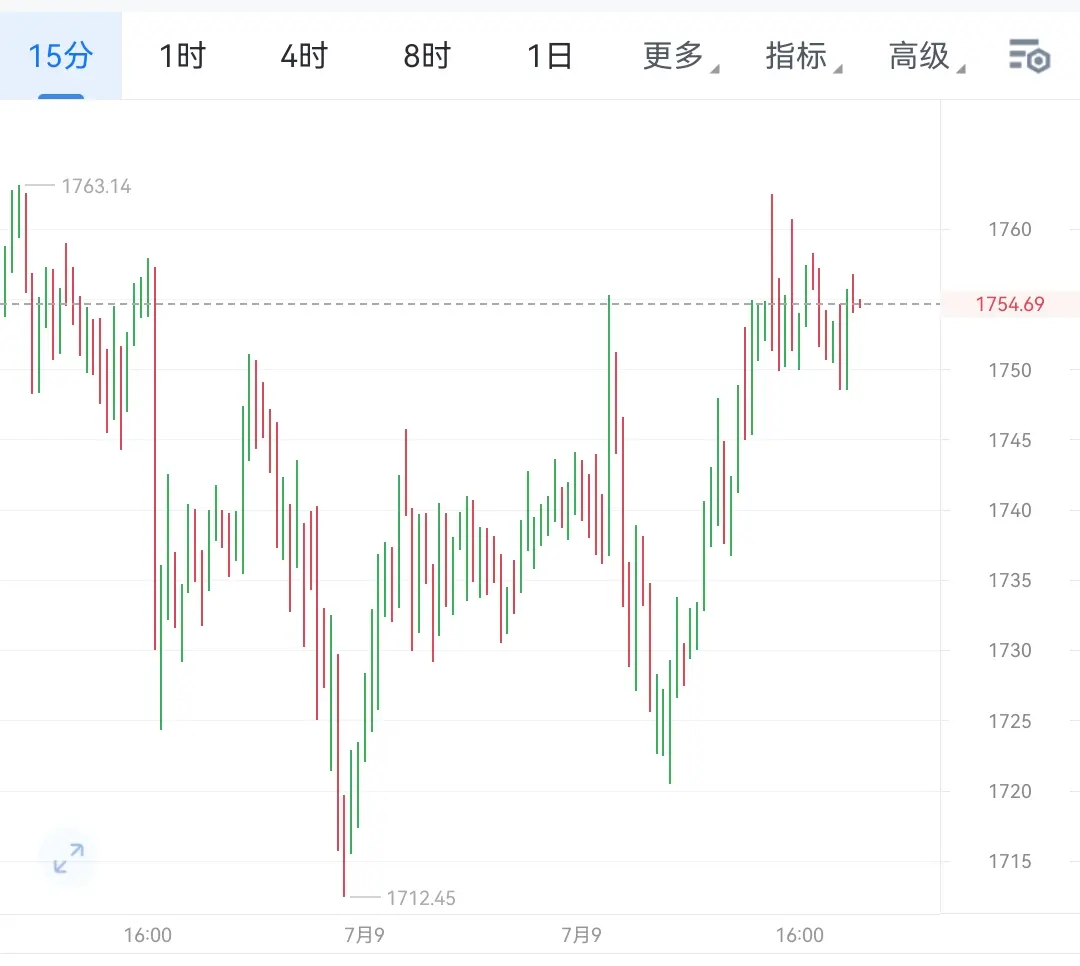1080x966 pixels.
Task: Click the 1715 price axis label
Action: (1010, 861)
